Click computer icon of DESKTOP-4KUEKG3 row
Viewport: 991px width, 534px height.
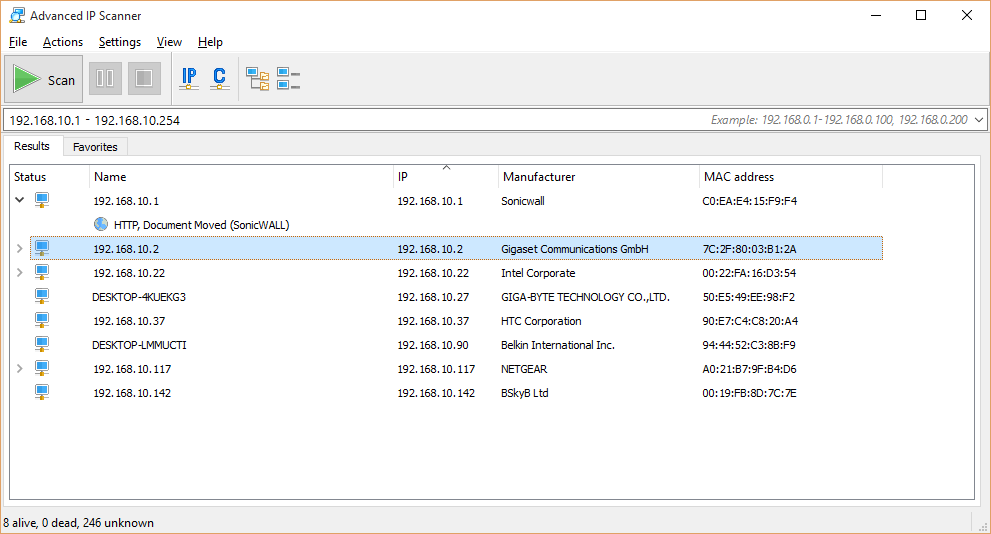(42, 296)
